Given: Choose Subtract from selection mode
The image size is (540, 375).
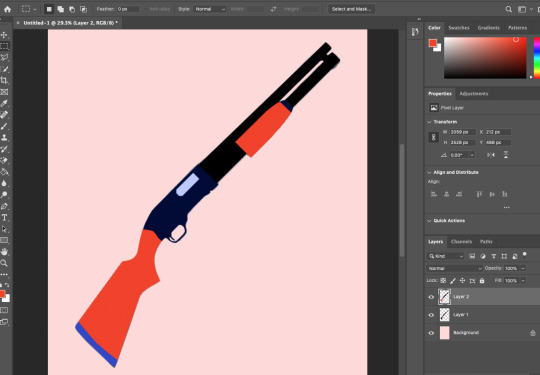Looking at the screenshot, I should click(x=72, y=9).
